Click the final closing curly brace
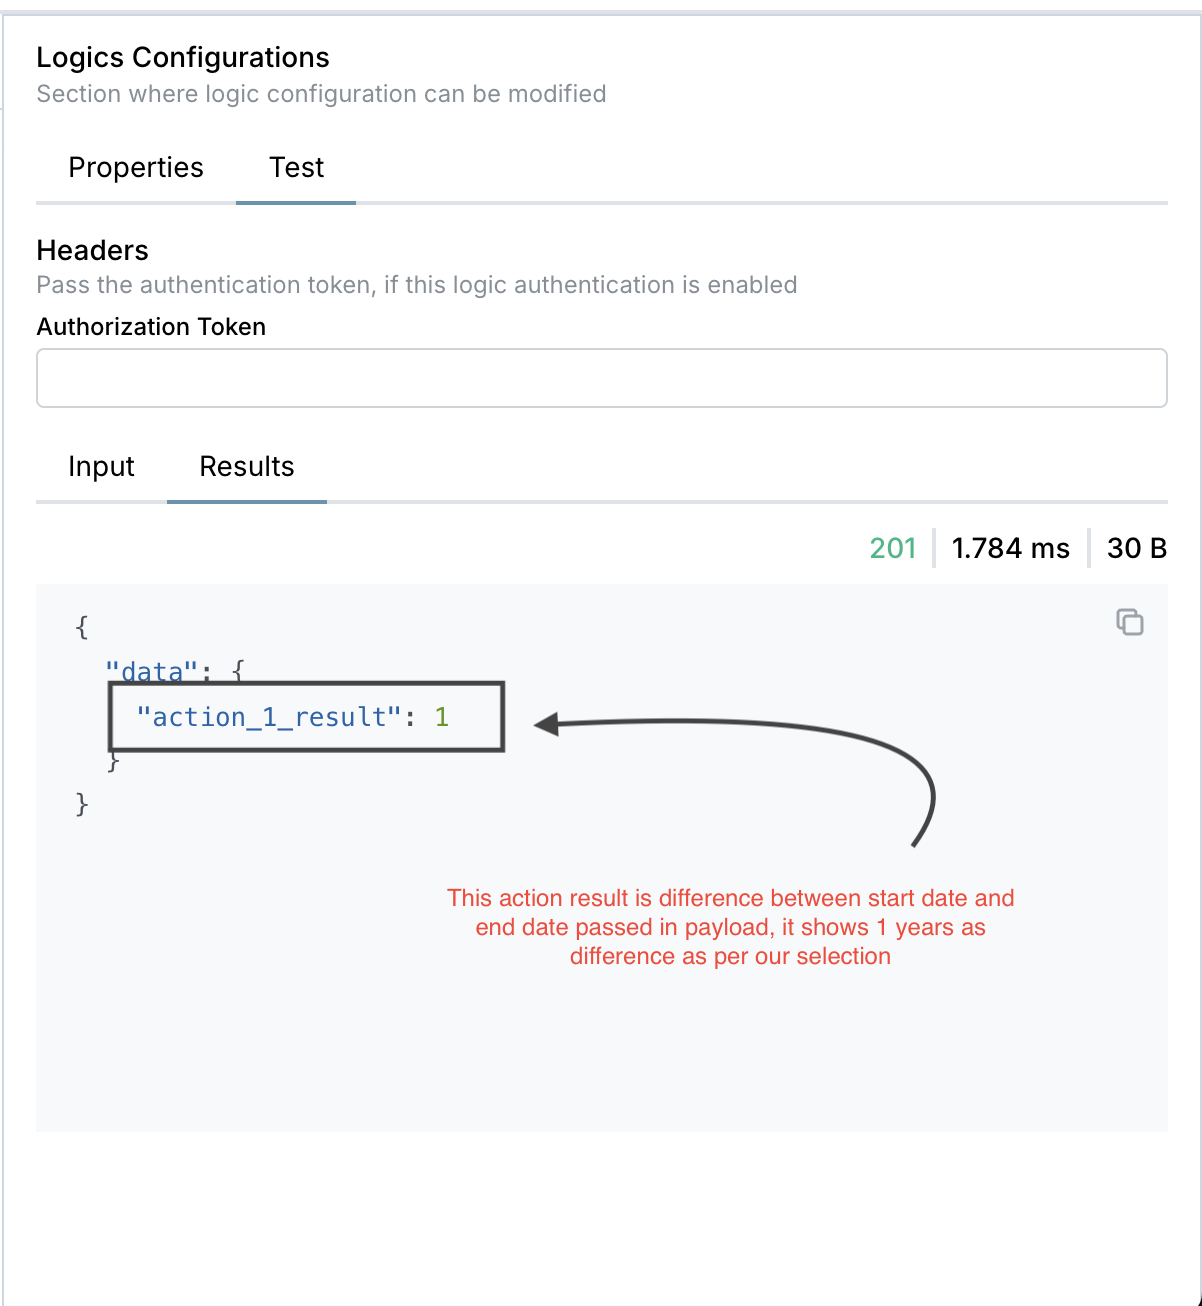This screenshot has height=1306, width=1202. coord(82,803)
